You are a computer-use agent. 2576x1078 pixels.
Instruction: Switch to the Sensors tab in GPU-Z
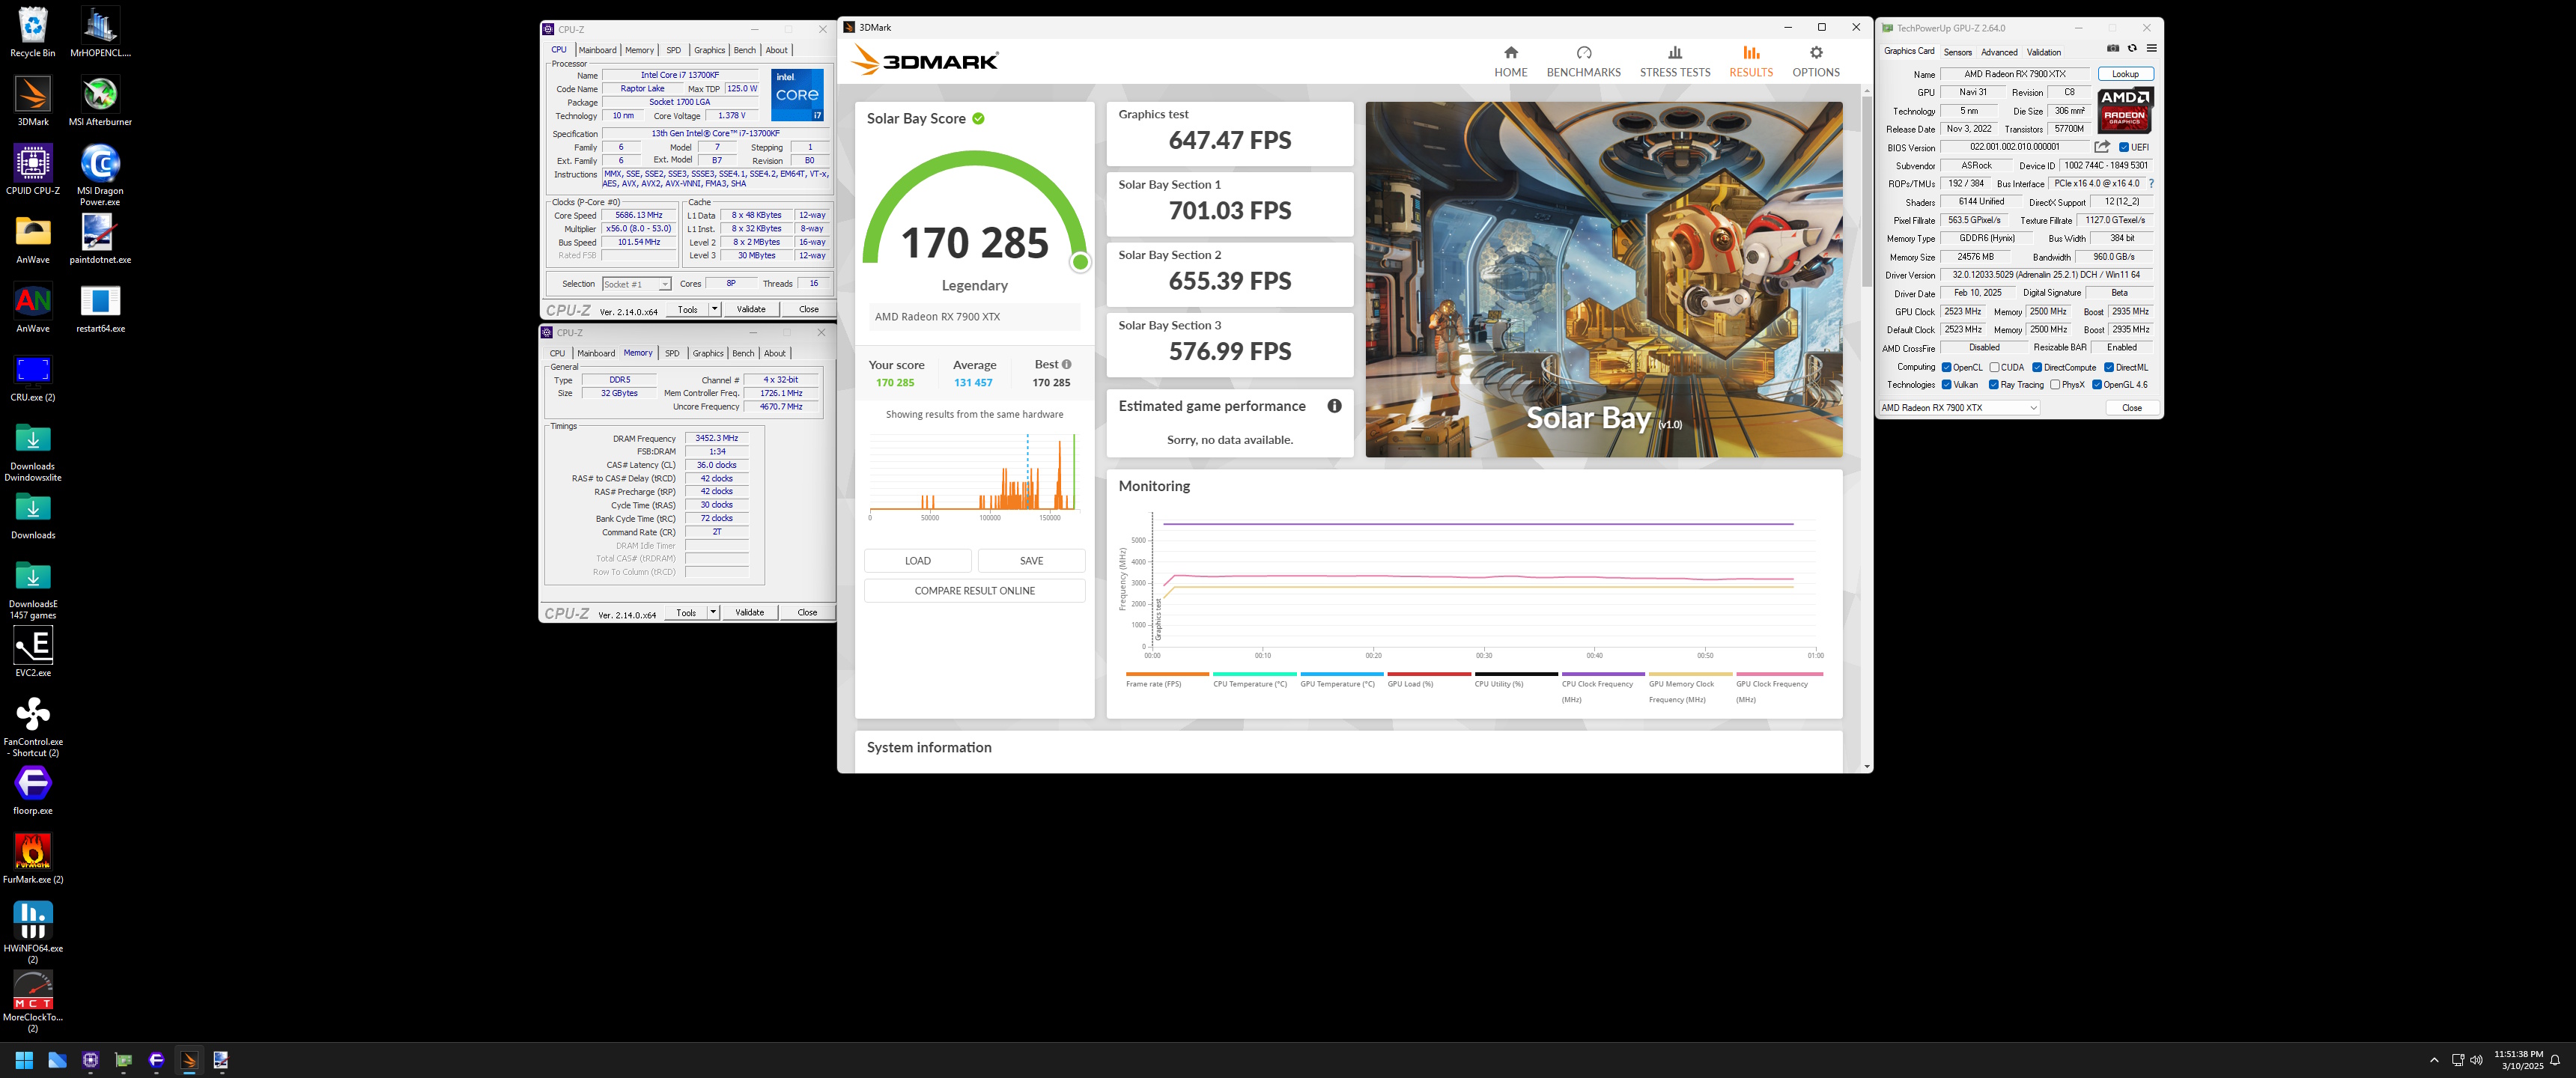(x=1957, y=52)
